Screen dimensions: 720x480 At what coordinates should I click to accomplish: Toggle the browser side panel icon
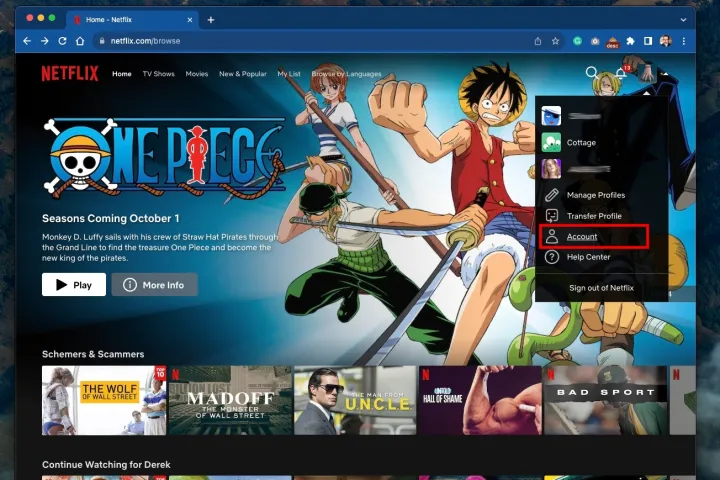point(648,41)
